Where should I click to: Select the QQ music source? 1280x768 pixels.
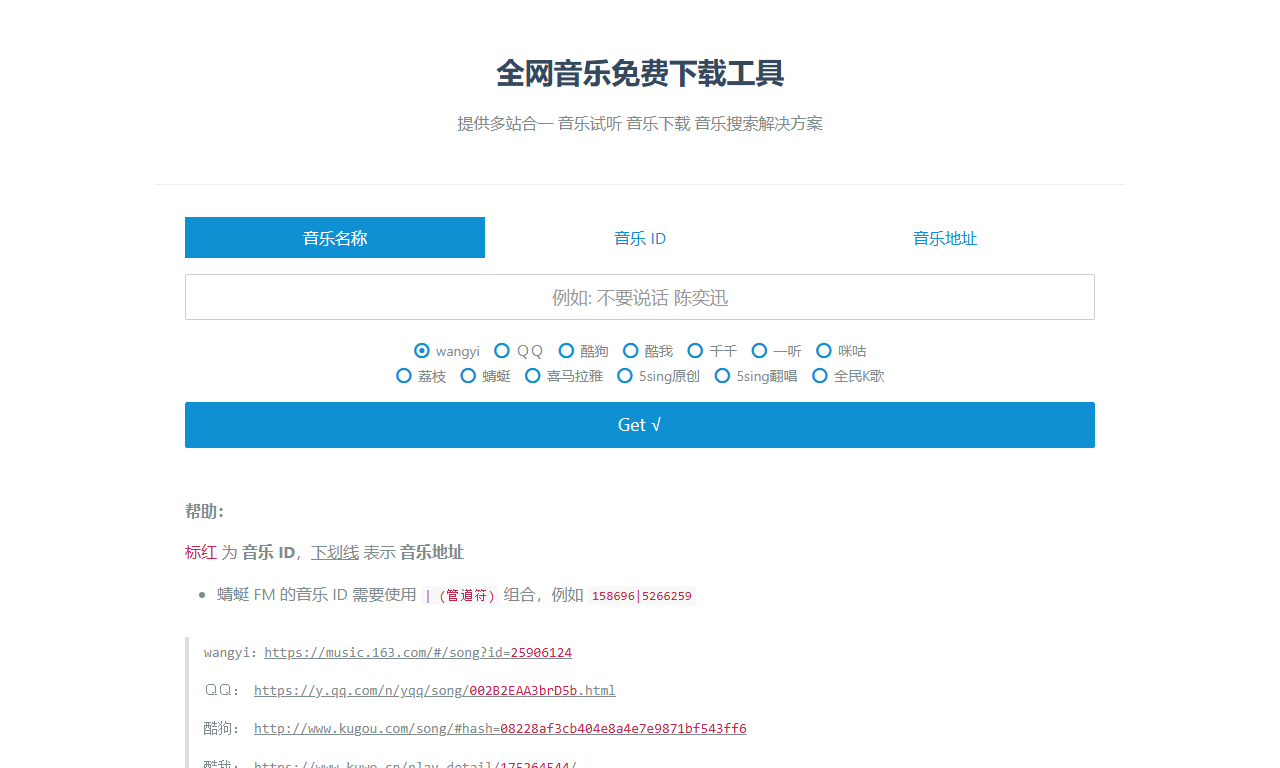[x=519, y=351]
